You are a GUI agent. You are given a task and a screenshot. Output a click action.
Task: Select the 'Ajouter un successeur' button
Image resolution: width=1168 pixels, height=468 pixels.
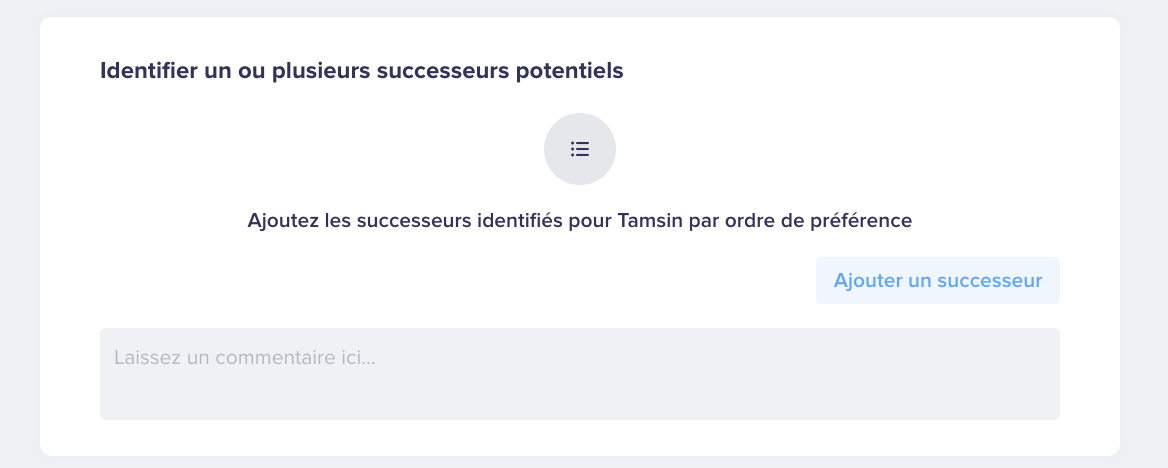[937, 281]
